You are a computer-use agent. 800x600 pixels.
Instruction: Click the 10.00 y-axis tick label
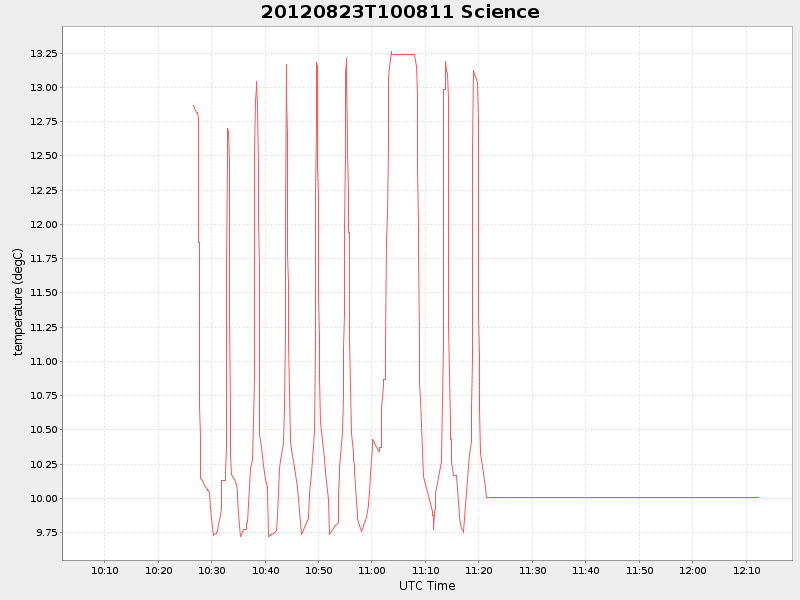coord(43,498)
